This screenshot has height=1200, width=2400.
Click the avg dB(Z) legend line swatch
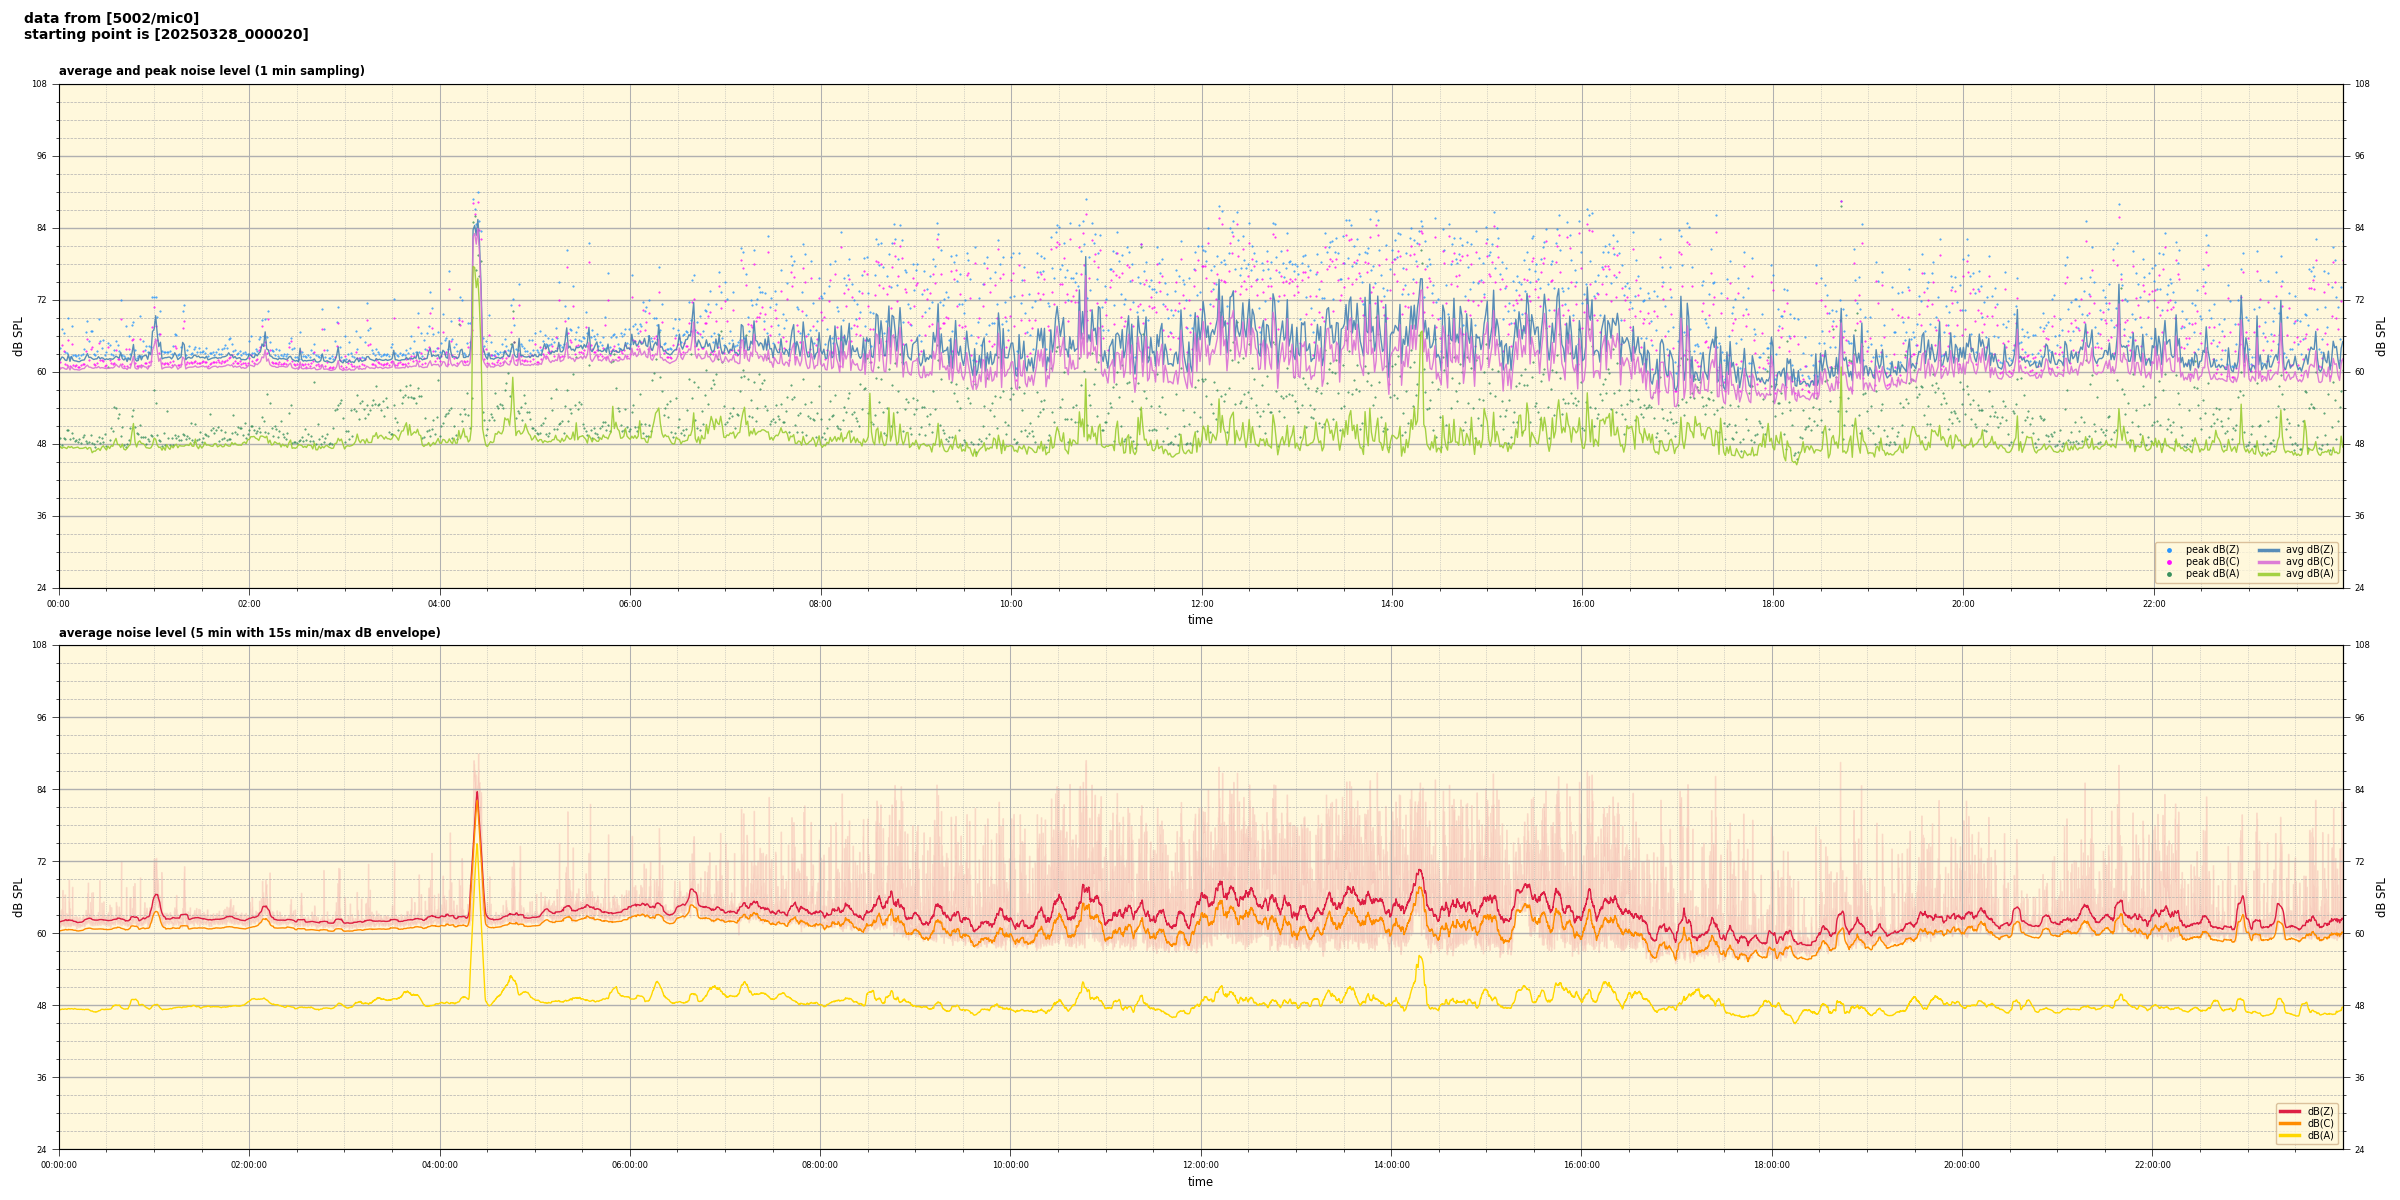pos(2269,550)
